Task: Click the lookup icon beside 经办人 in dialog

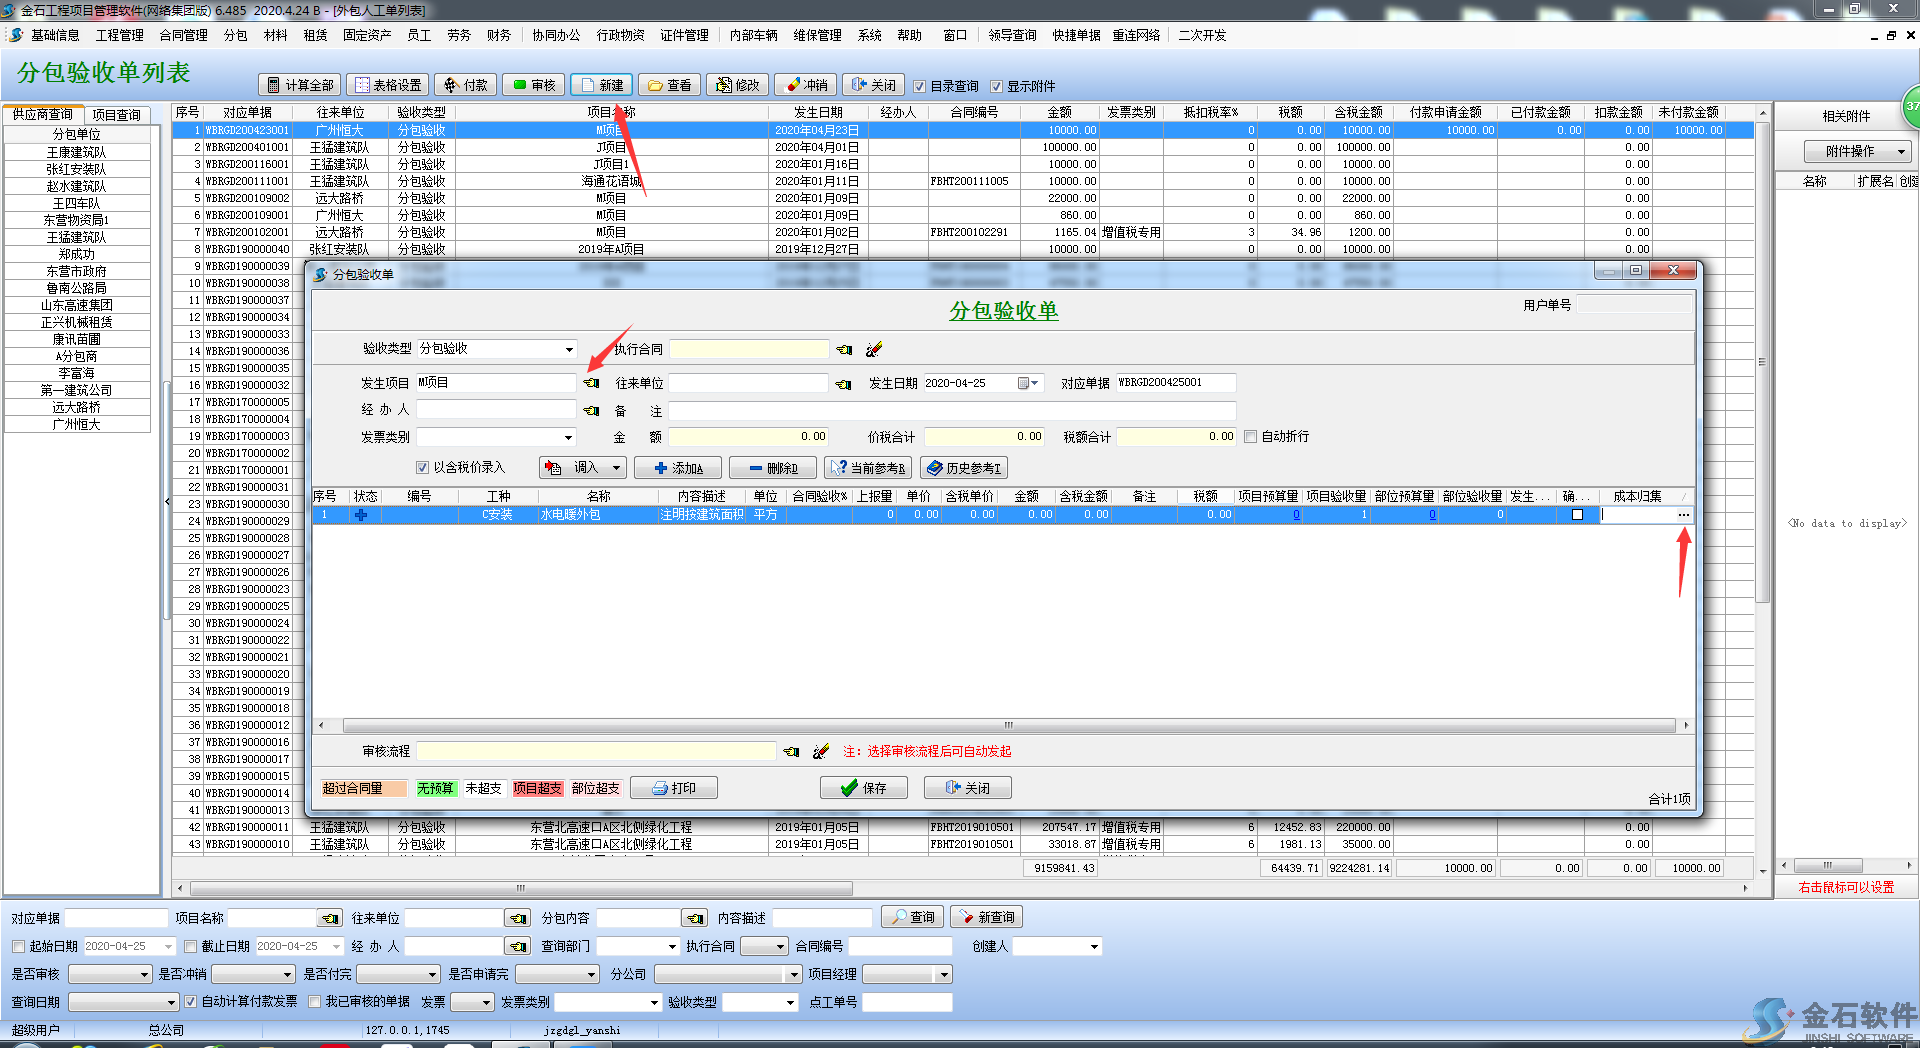Action: [x=592, y=410]
